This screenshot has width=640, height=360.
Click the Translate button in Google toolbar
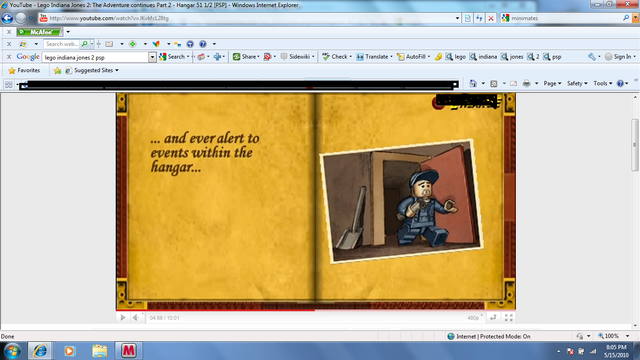tap(373, 57)
